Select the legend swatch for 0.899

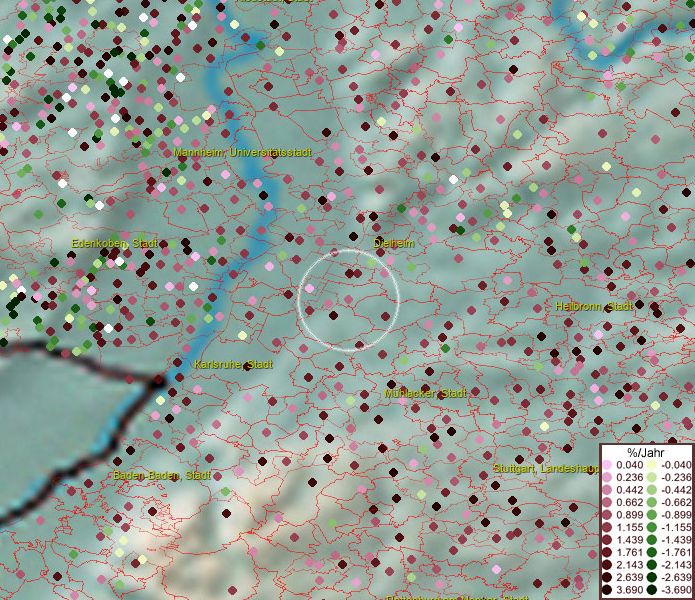tap(607, 515)
